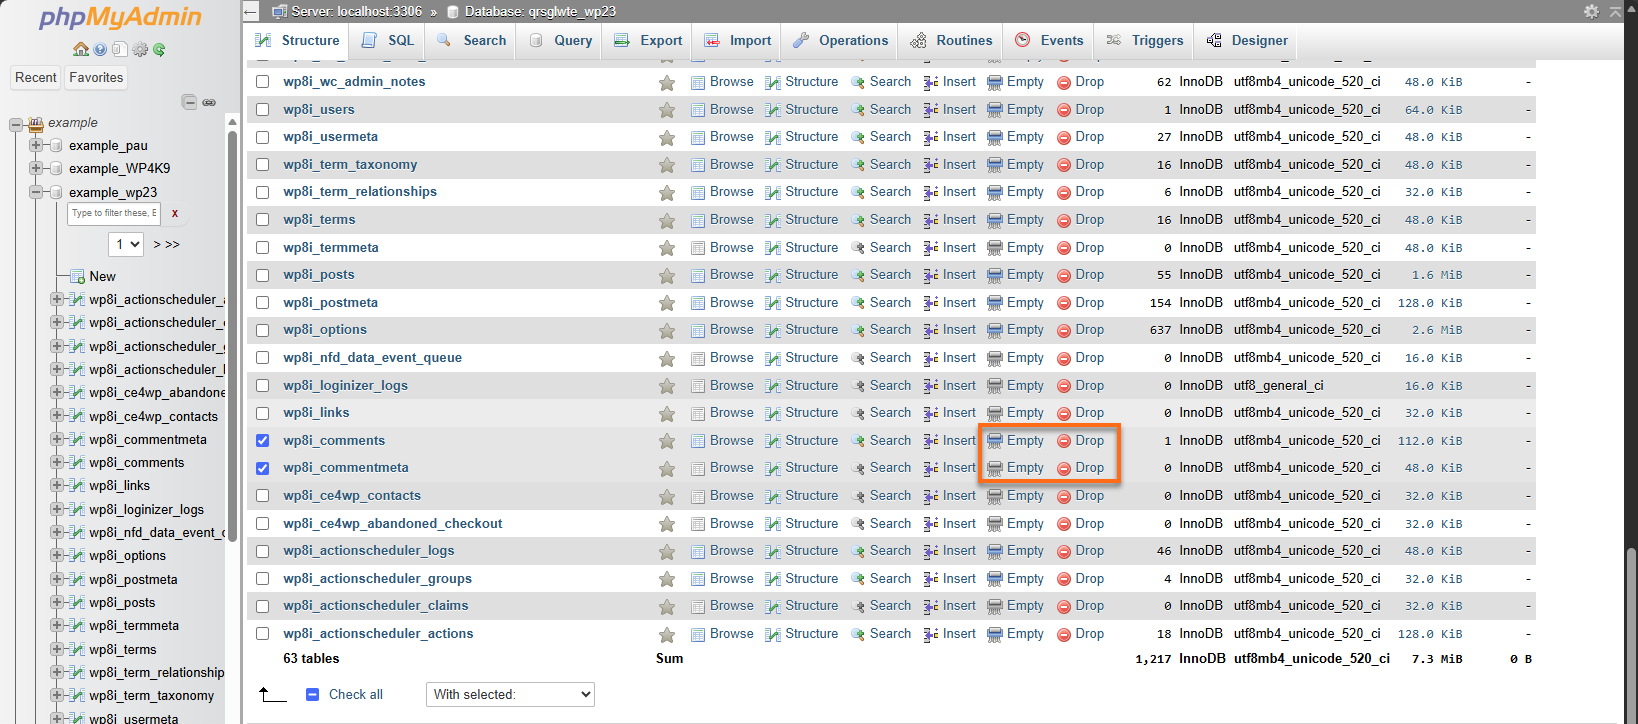The width and height of the screenshot is (1638, 724).
Task: Open the Export tab
Action: [648, 41]
